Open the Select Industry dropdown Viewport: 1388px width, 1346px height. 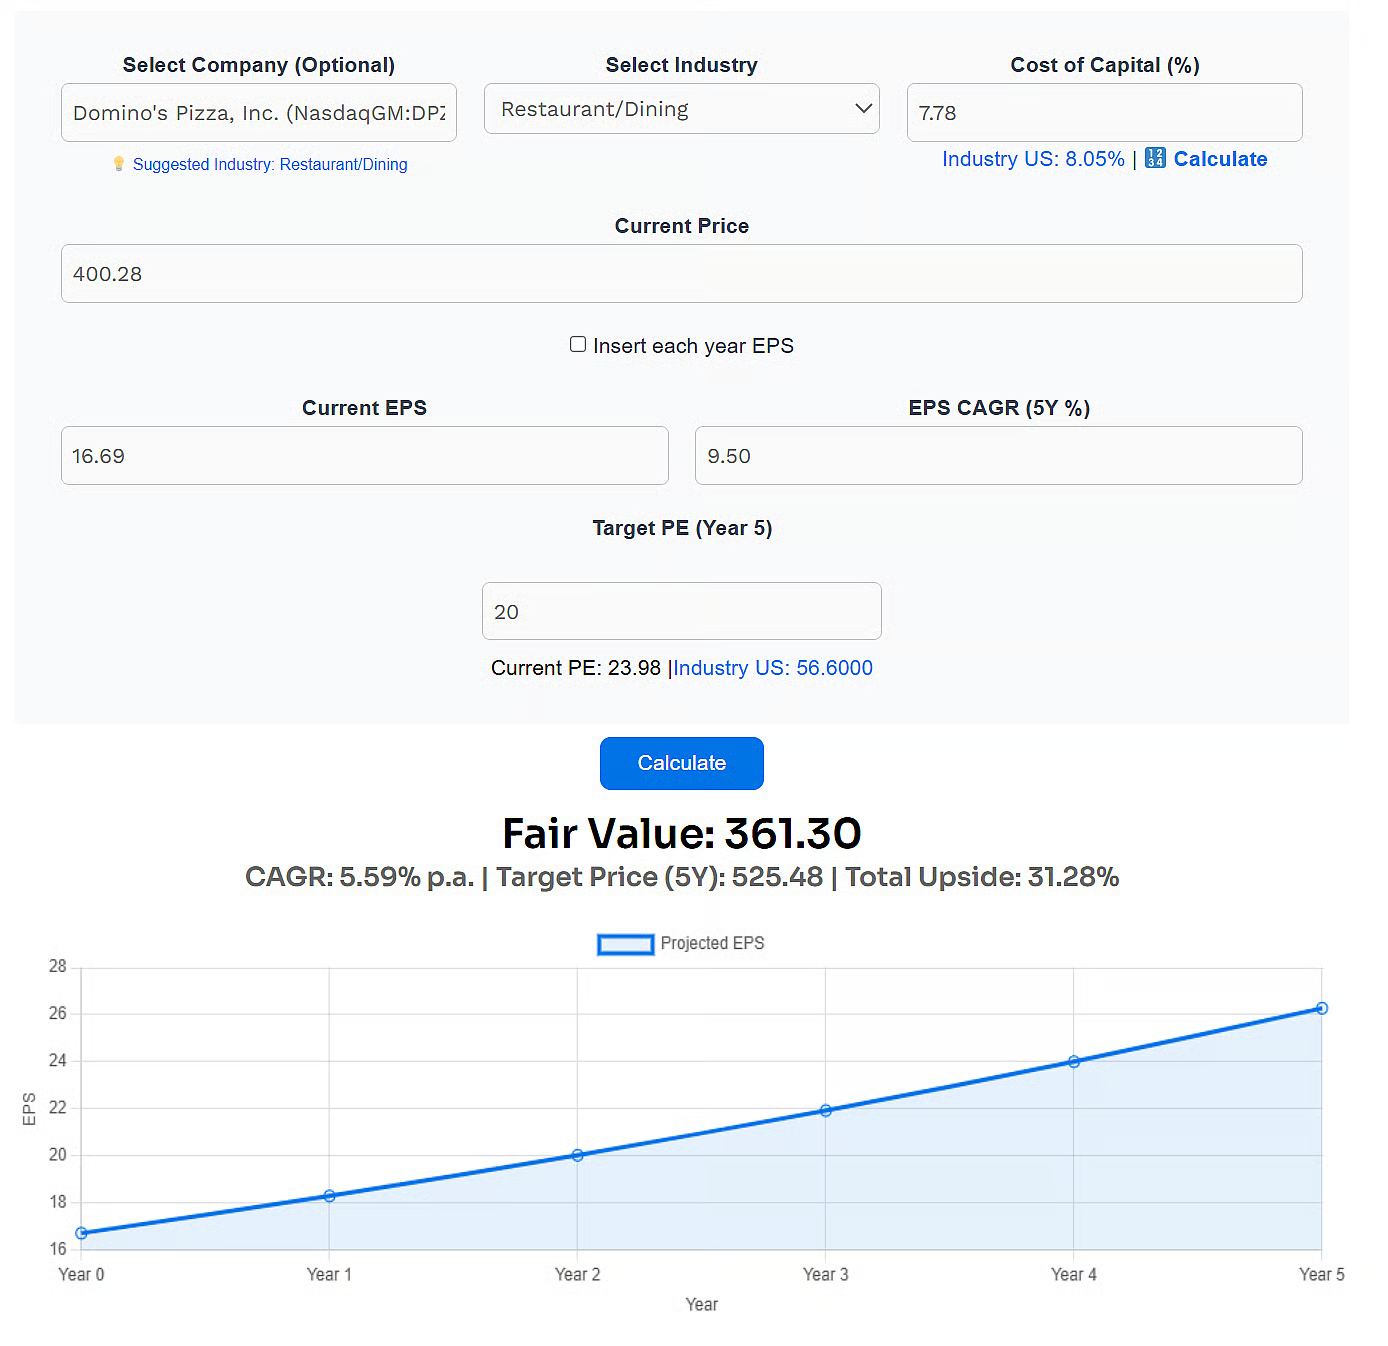point(681,108)
